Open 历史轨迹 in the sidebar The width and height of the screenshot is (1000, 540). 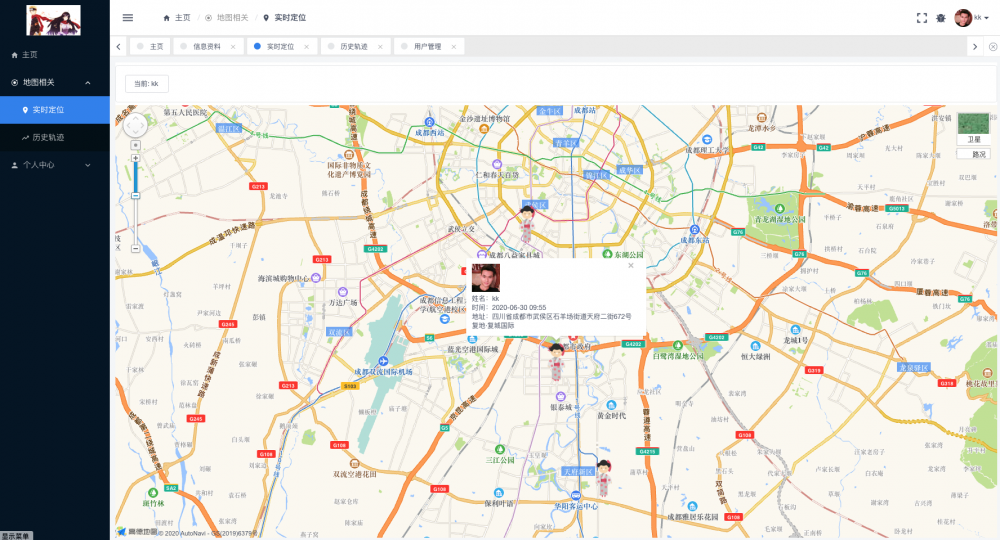tap(55, 137)
